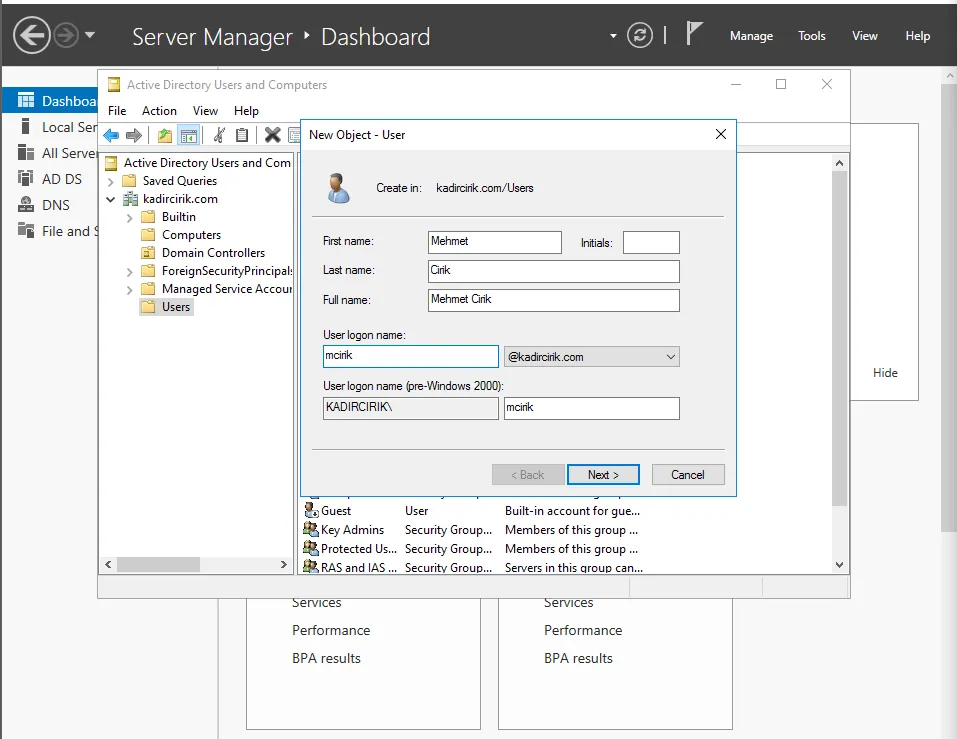Click the Delete X toolbar icon
This screenshot has width=957, height=739.
273,135
